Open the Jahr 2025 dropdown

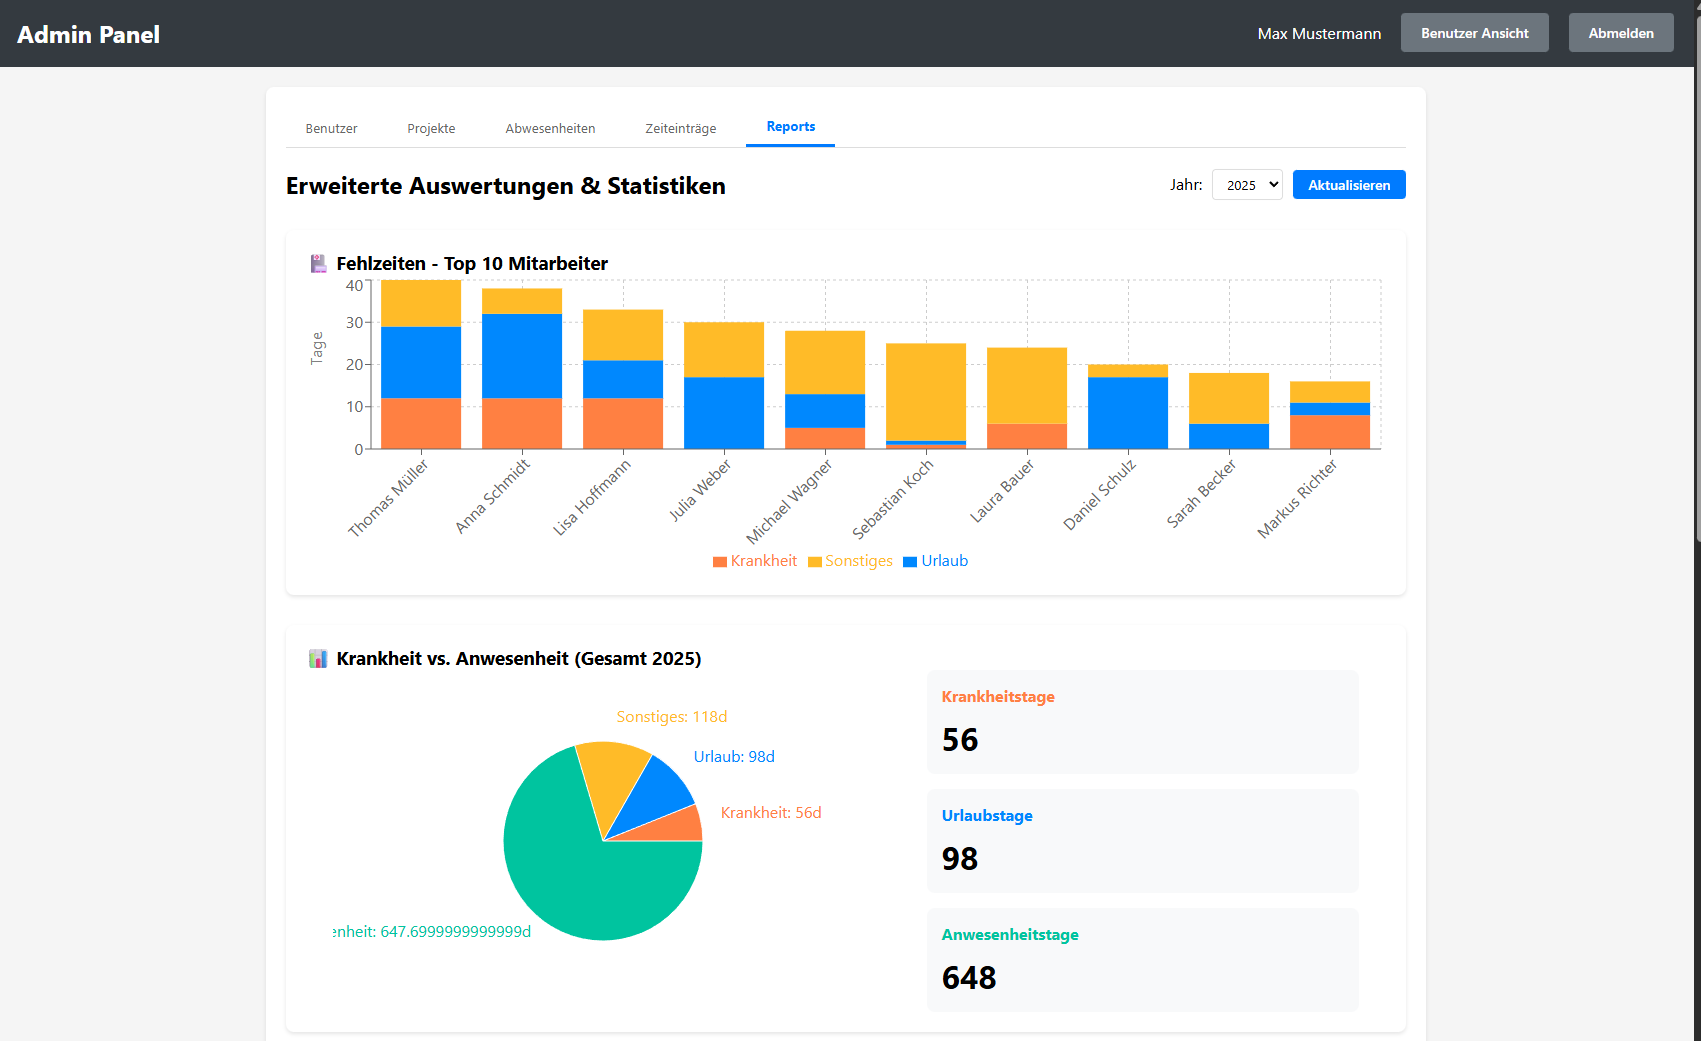(1246, 185)
